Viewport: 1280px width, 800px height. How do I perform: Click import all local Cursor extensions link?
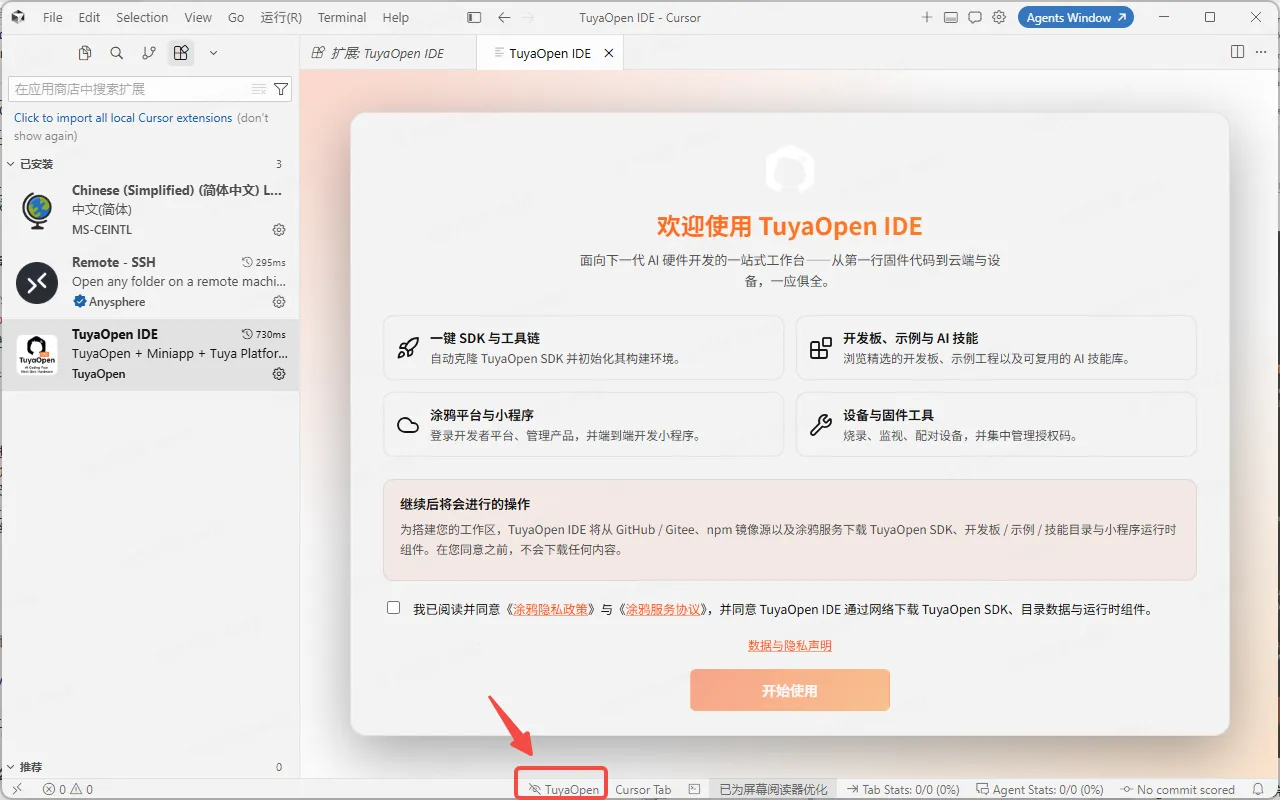coord(123,118)
